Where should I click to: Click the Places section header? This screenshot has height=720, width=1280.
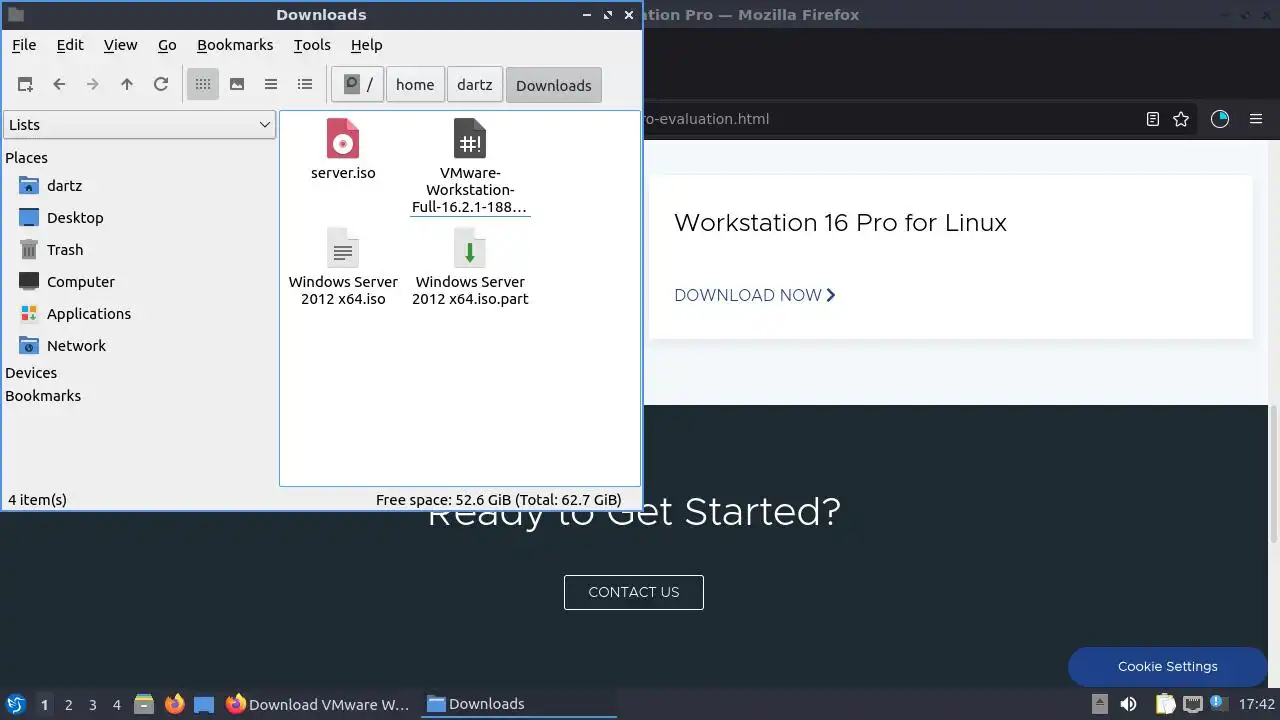click(x=26, y=158)
